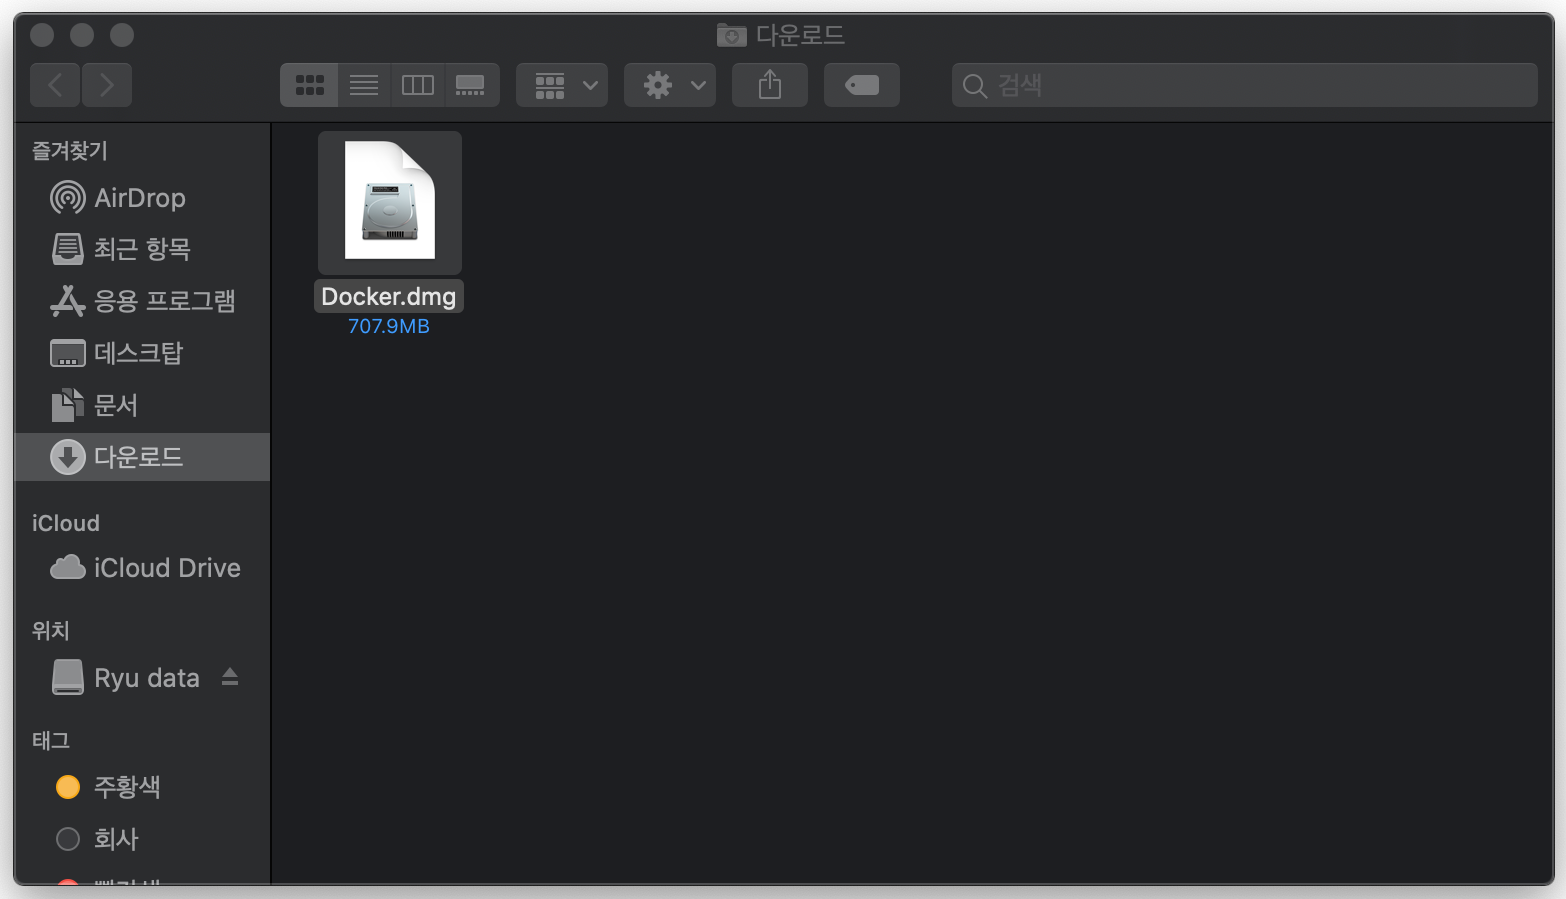Click the 문서 documents icon
The image size is (1566, 899).
pyautogui.click(x=67, y=405)
